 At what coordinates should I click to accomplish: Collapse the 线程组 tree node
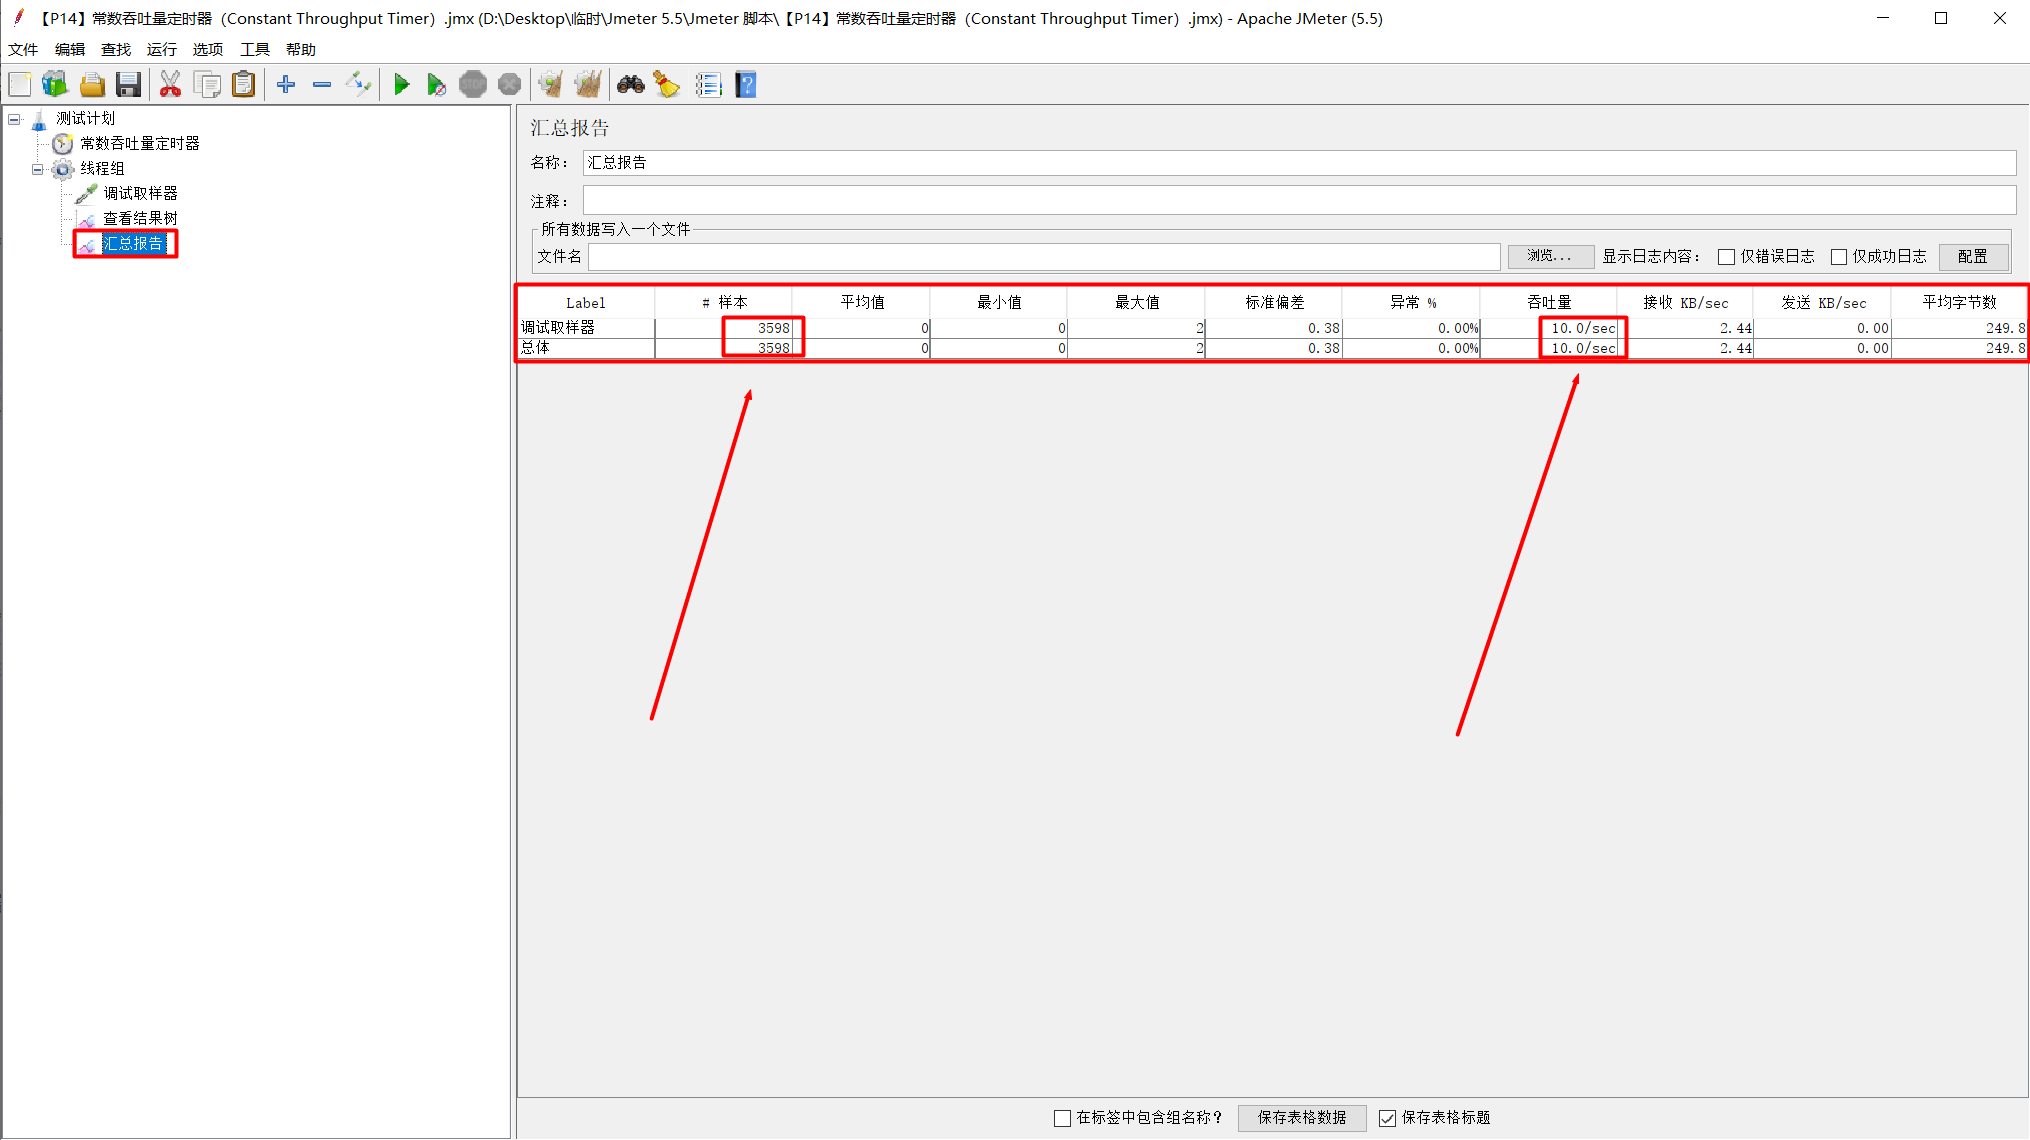pos(38,169)
